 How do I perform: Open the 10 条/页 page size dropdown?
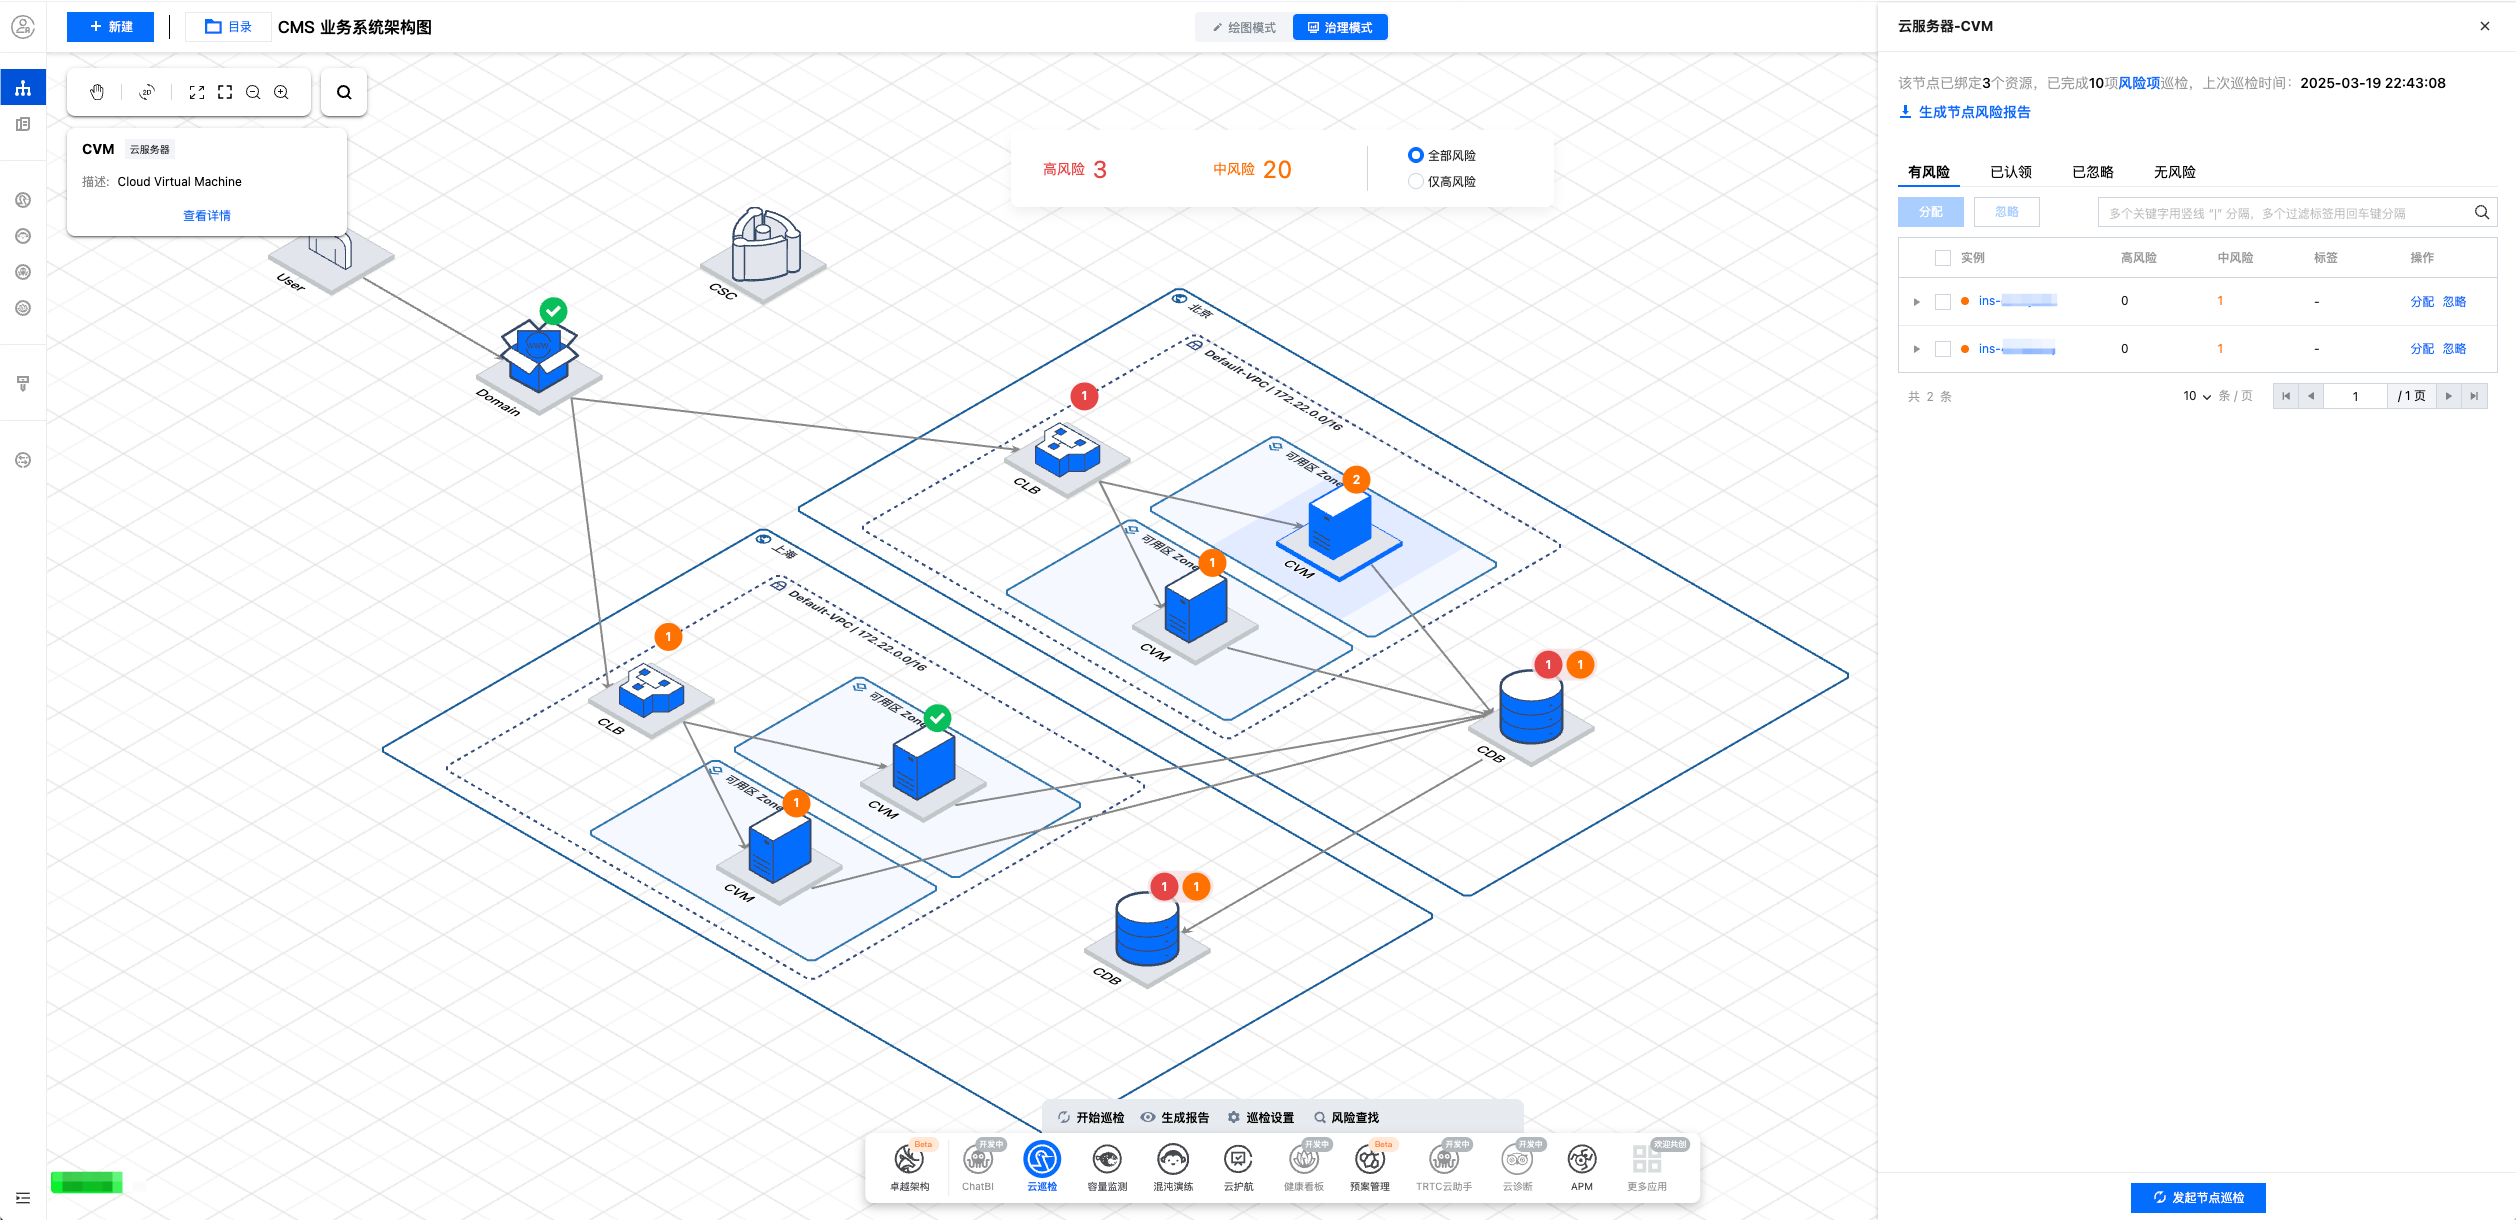(2197, 396)
